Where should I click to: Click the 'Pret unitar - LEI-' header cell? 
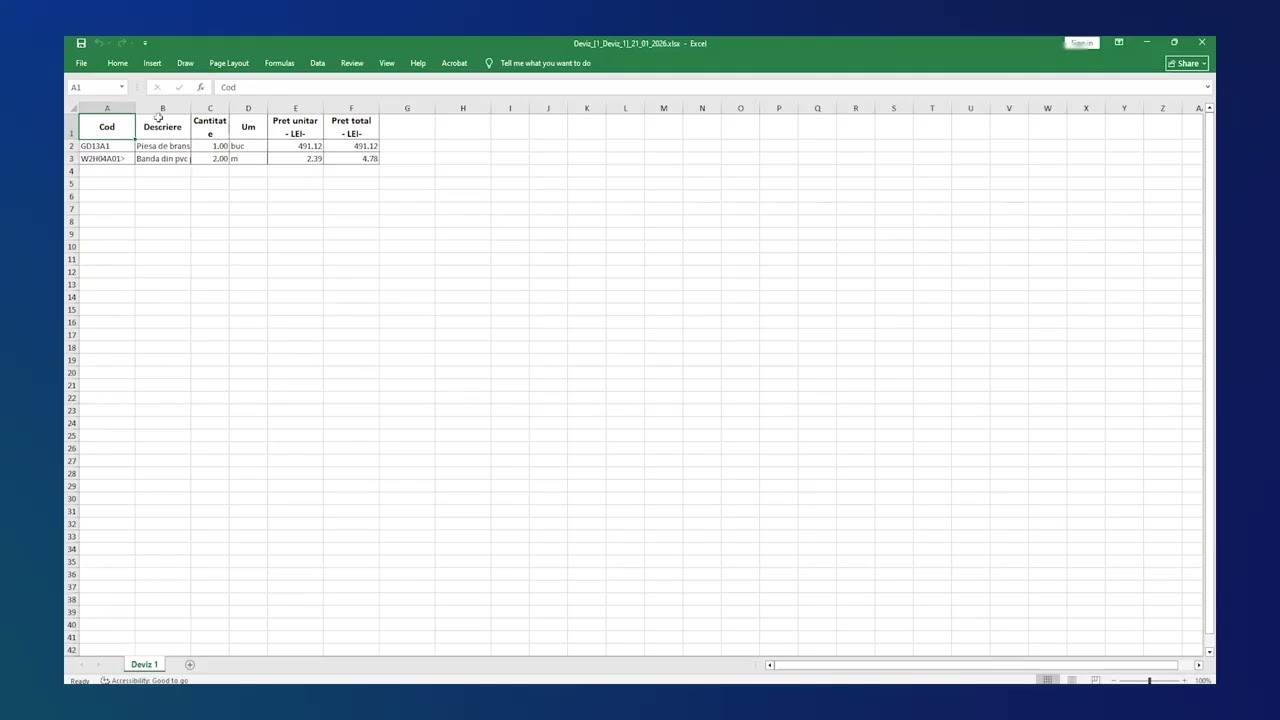tap(295, 126)
